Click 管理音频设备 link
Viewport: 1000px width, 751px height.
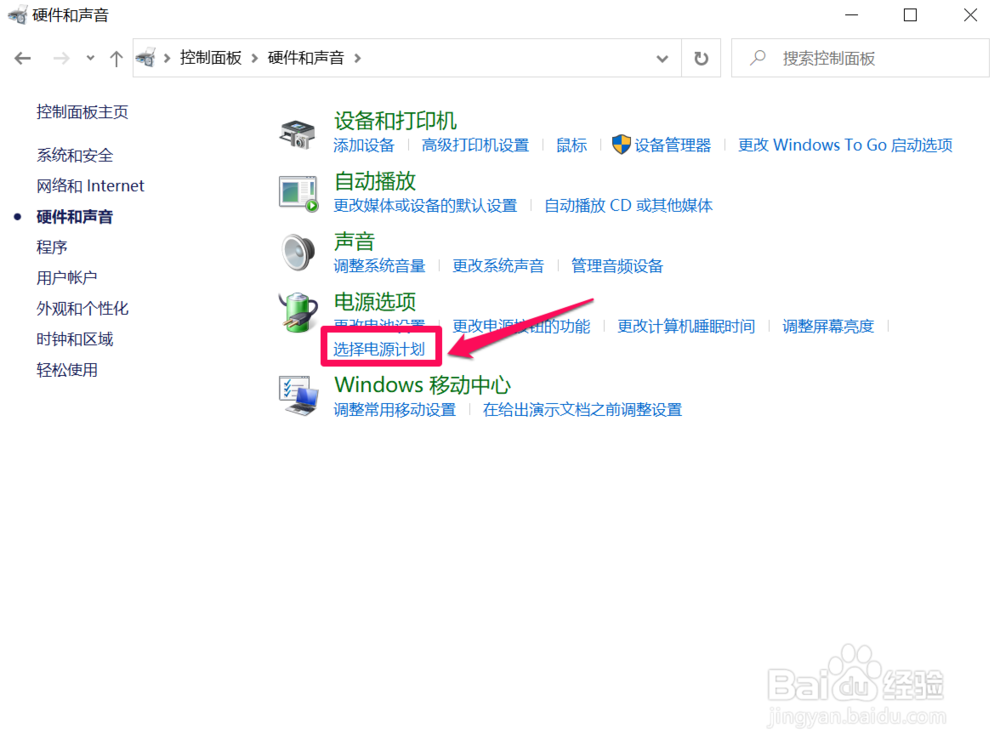(617, 266)
